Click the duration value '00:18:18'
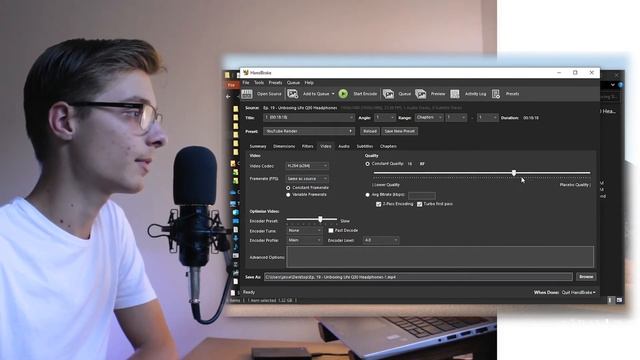This screenshot has height=360, width=640. [531, 118]
